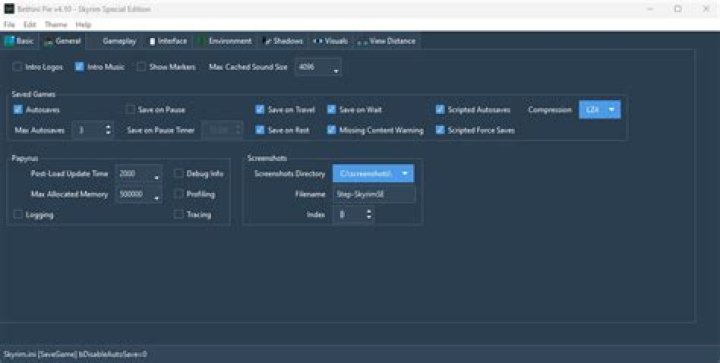
Task: Enable the Save on Pause checkbox
Action: pyautogui.click(x=130, y=110)
